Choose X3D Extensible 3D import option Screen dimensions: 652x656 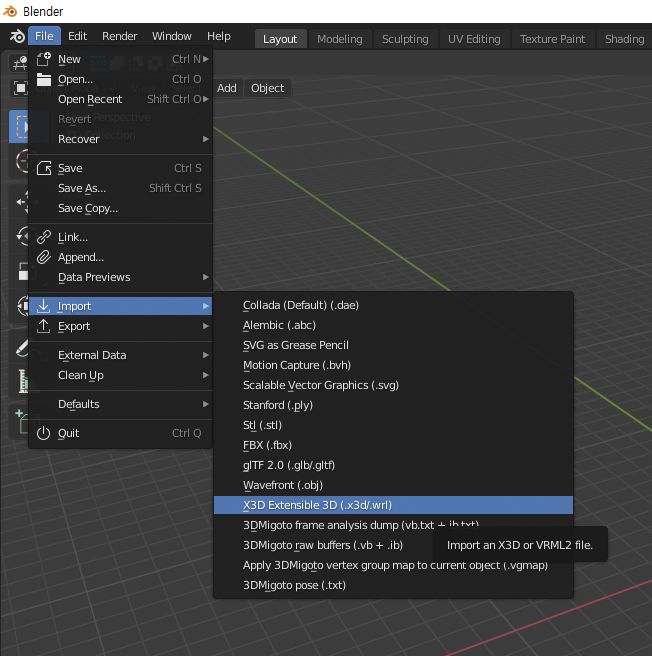(317, 505)
